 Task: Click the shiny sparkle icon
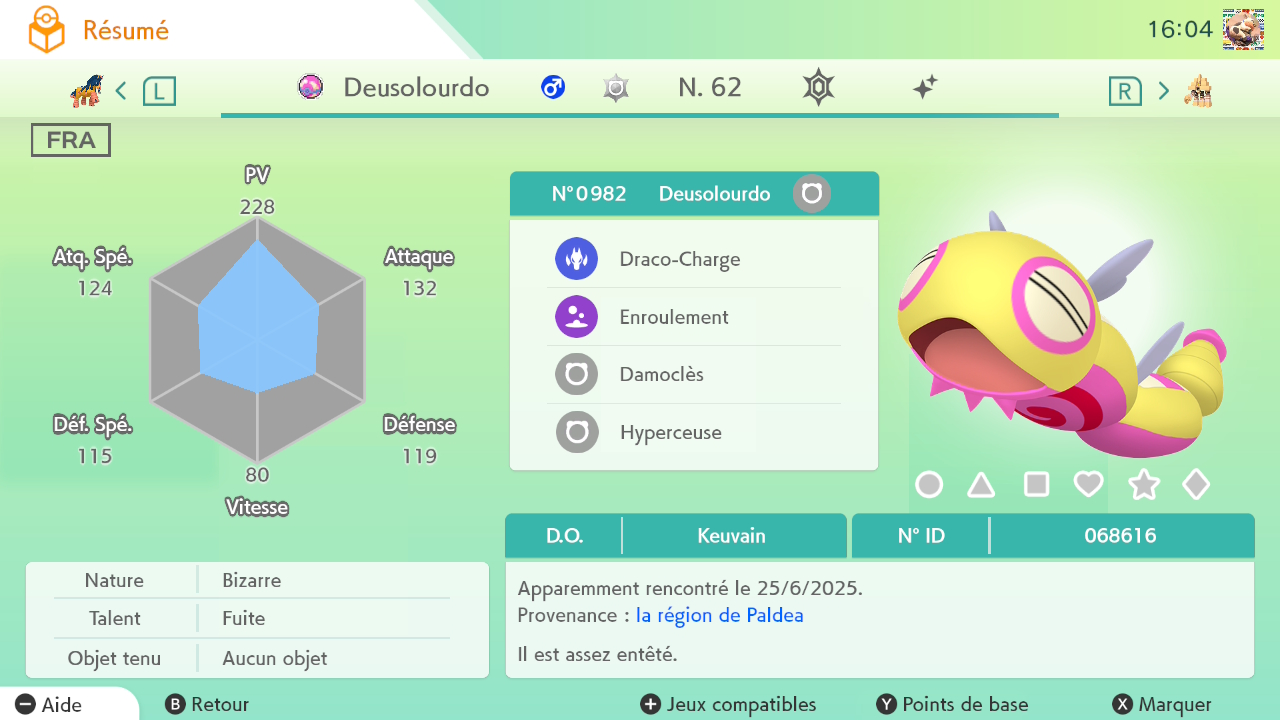[925, 88]
